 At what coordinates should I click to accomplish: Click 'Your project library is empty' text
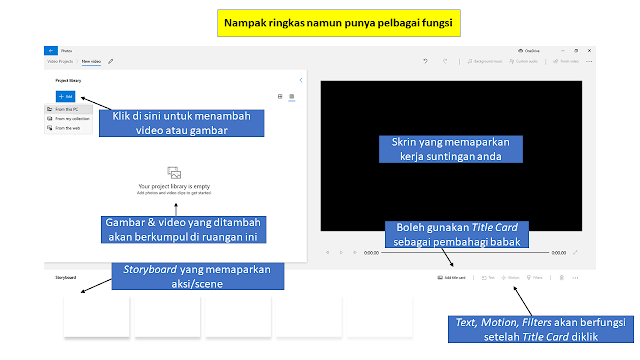click(174, 186)
